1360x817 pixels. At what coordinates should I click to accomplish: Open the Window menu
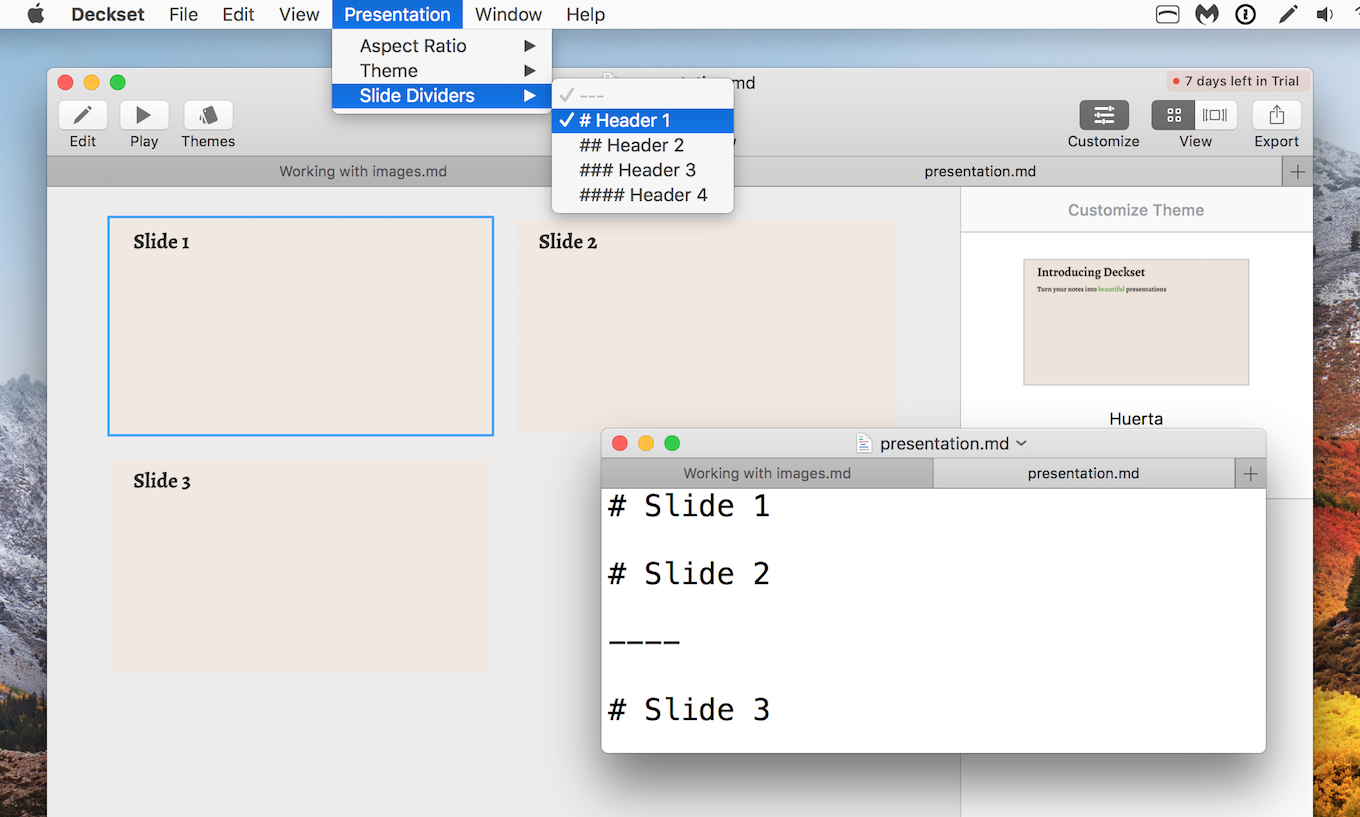click(x=508, y=14)
